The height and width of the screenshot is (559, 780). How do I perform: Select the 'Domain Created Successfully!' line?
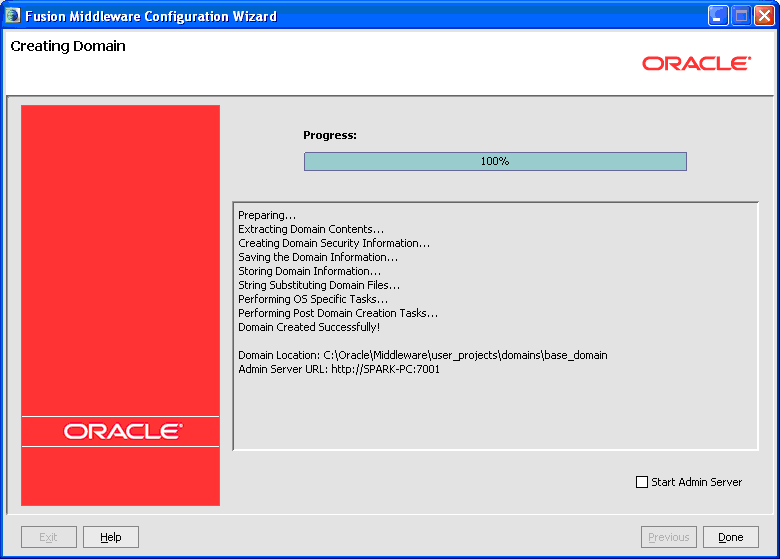[x=309, y=327]
